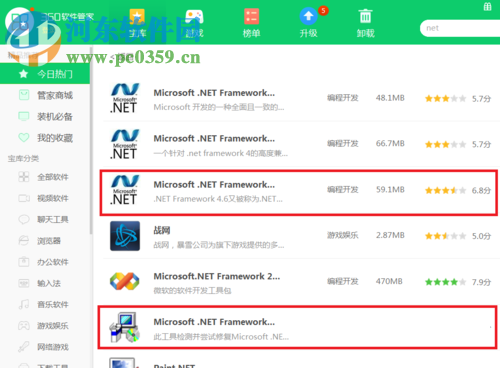Select 今日热门 in sidebar

(45, 74)
